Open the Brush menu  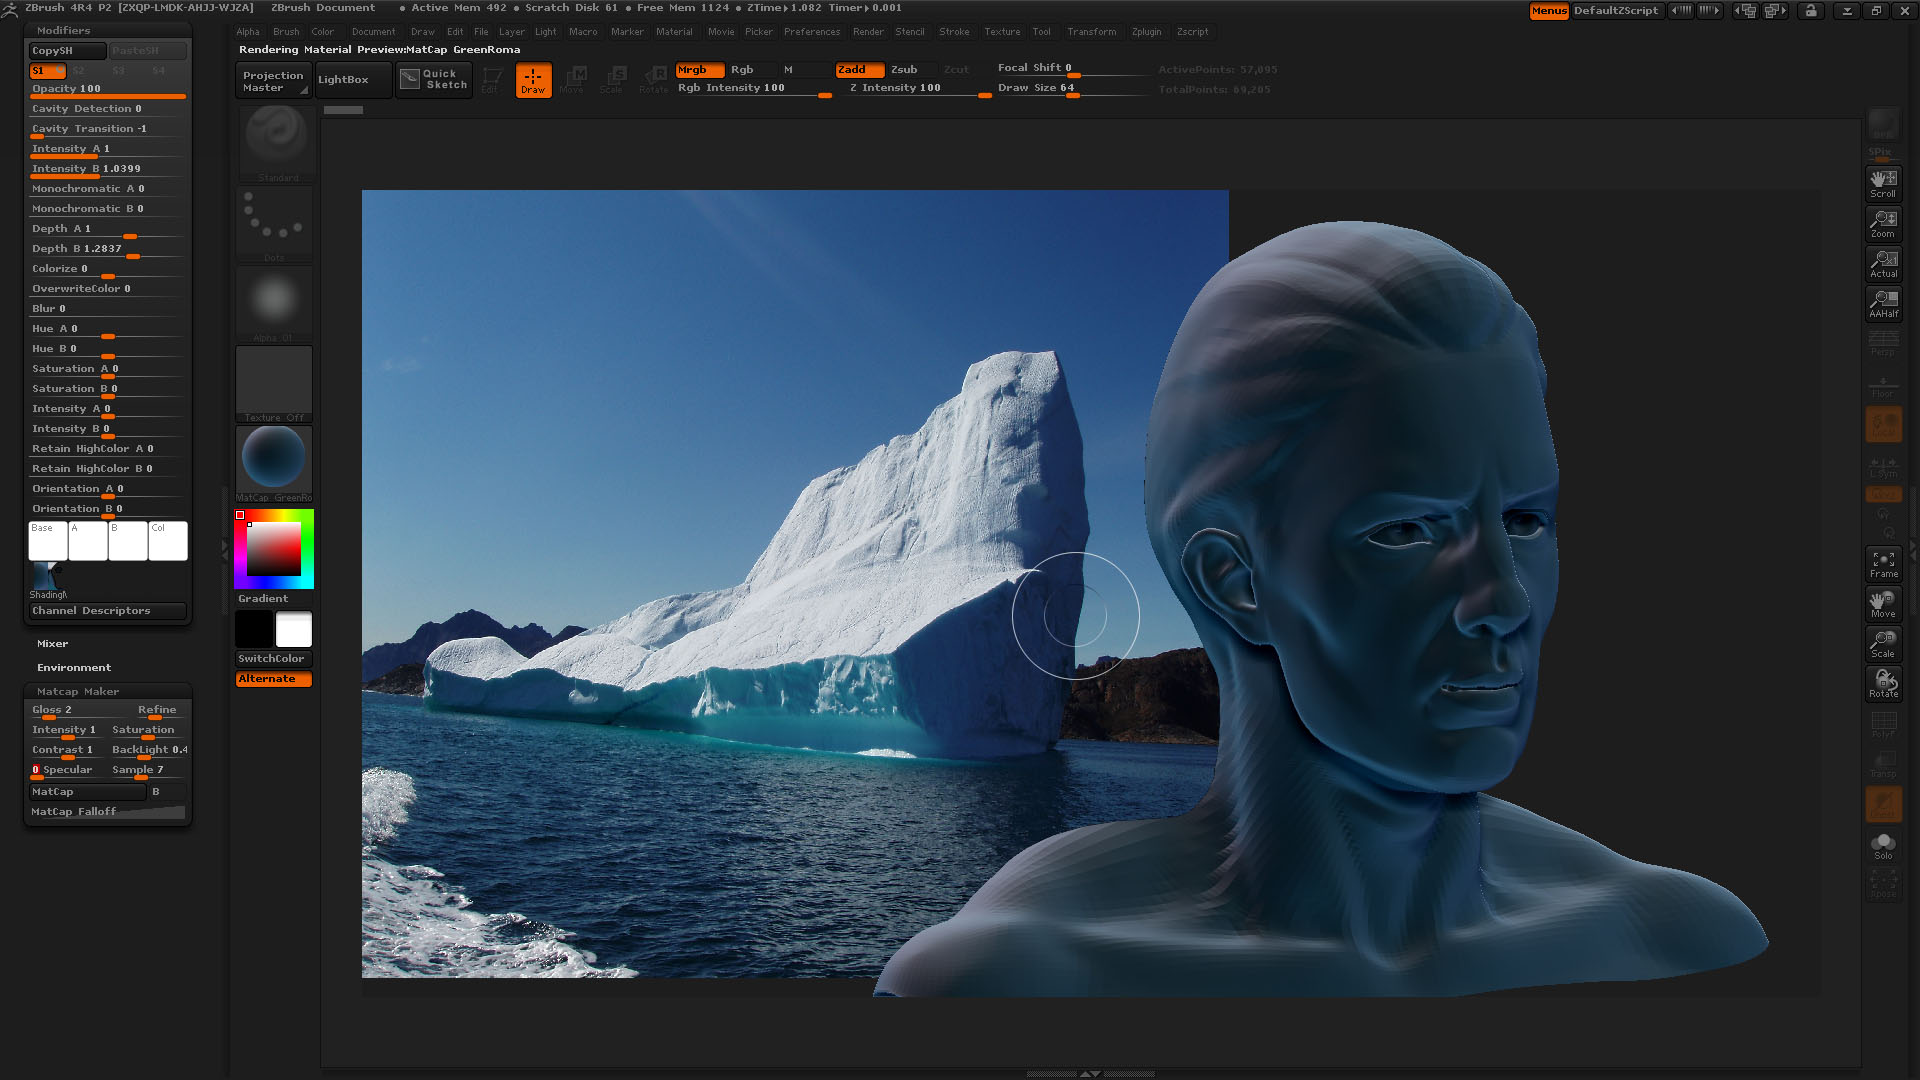point(286,32)
